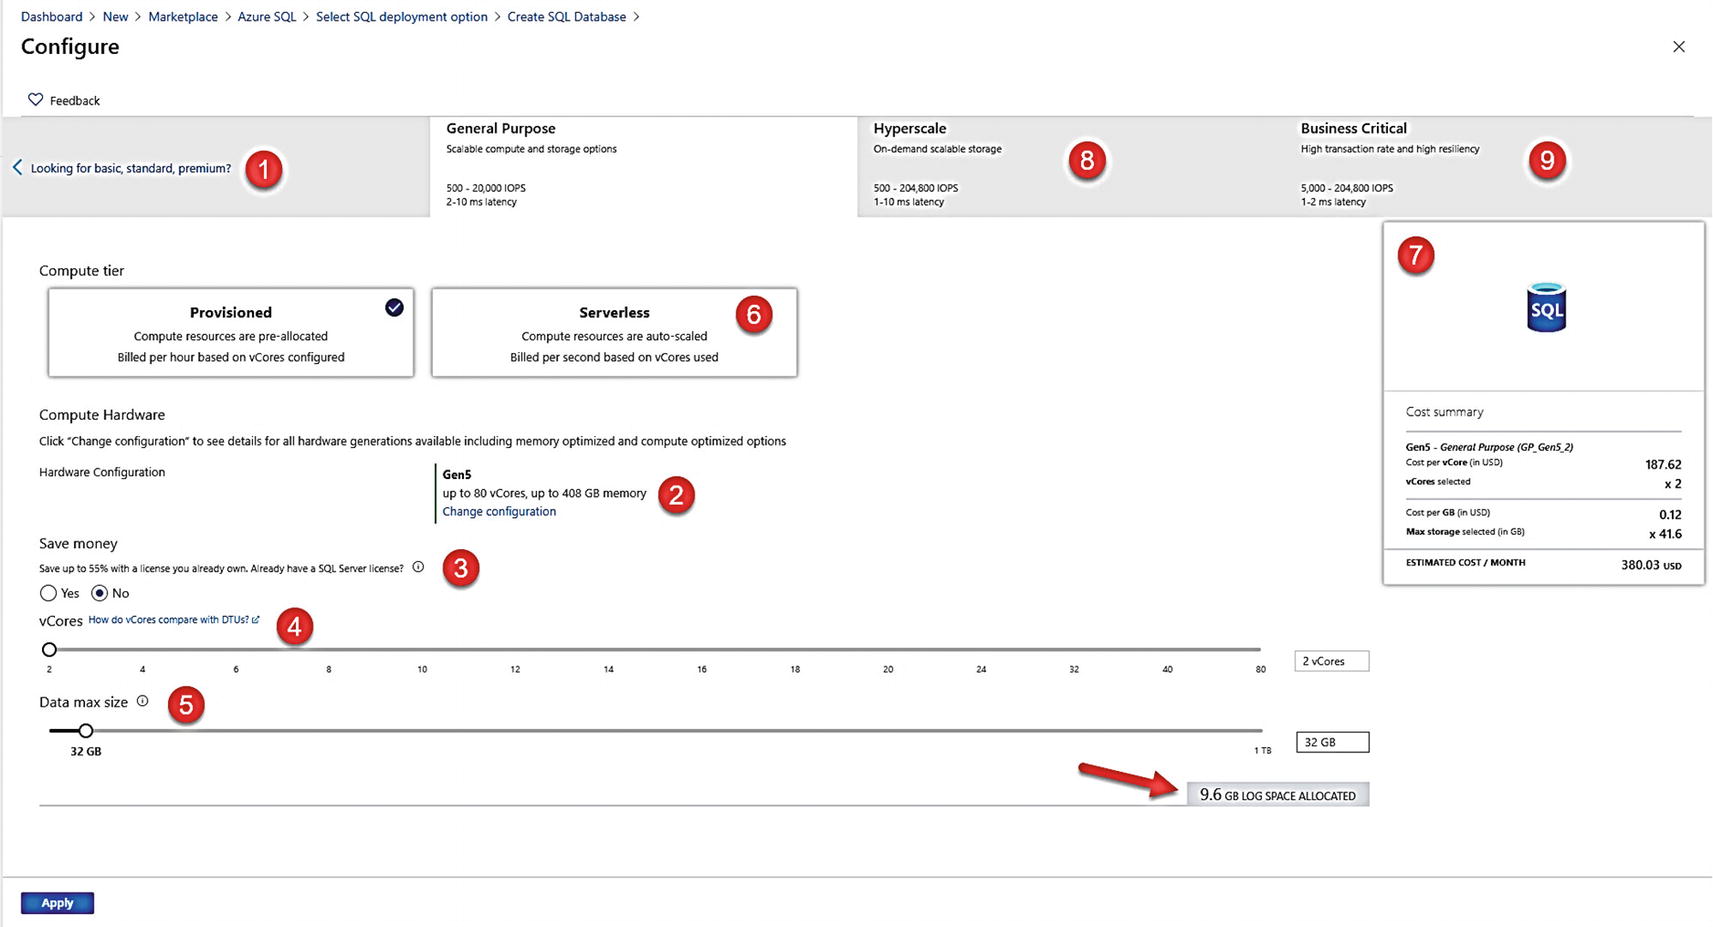Switch to the Business Critical tab
This screenshot has width=1713, height=927.
1498,166
